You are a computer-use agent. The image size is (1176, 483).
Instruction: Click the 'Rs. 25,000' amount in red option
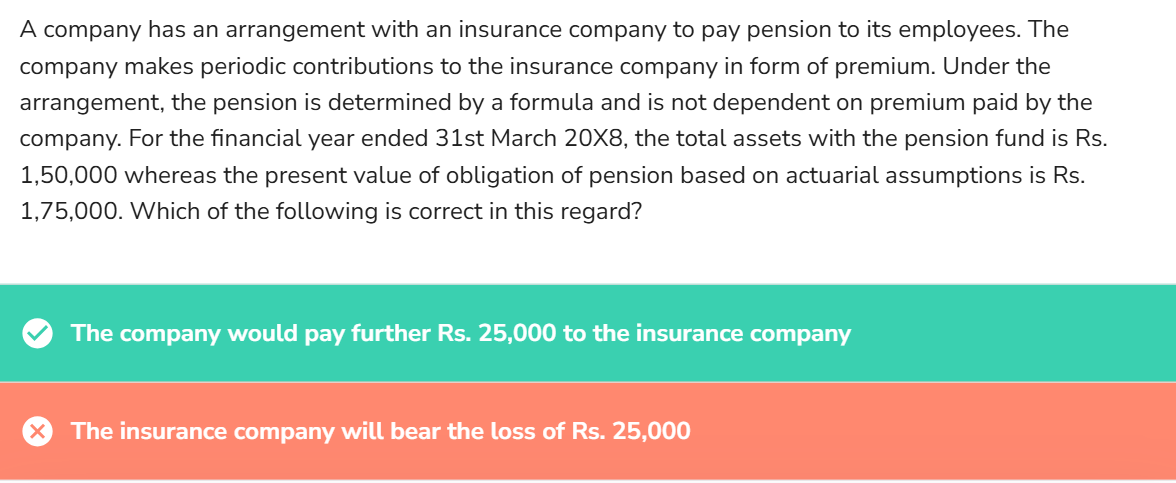point(632,432)
